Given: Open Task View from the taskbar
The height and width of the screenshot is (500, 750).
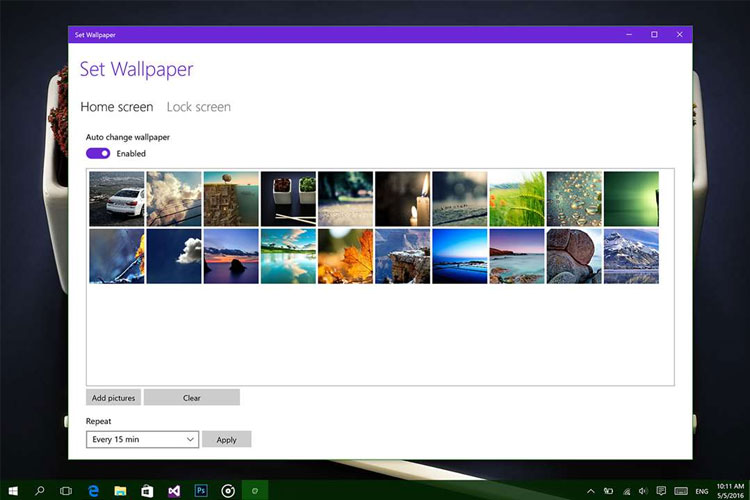Looking at the screenshot, I should 66,490.
